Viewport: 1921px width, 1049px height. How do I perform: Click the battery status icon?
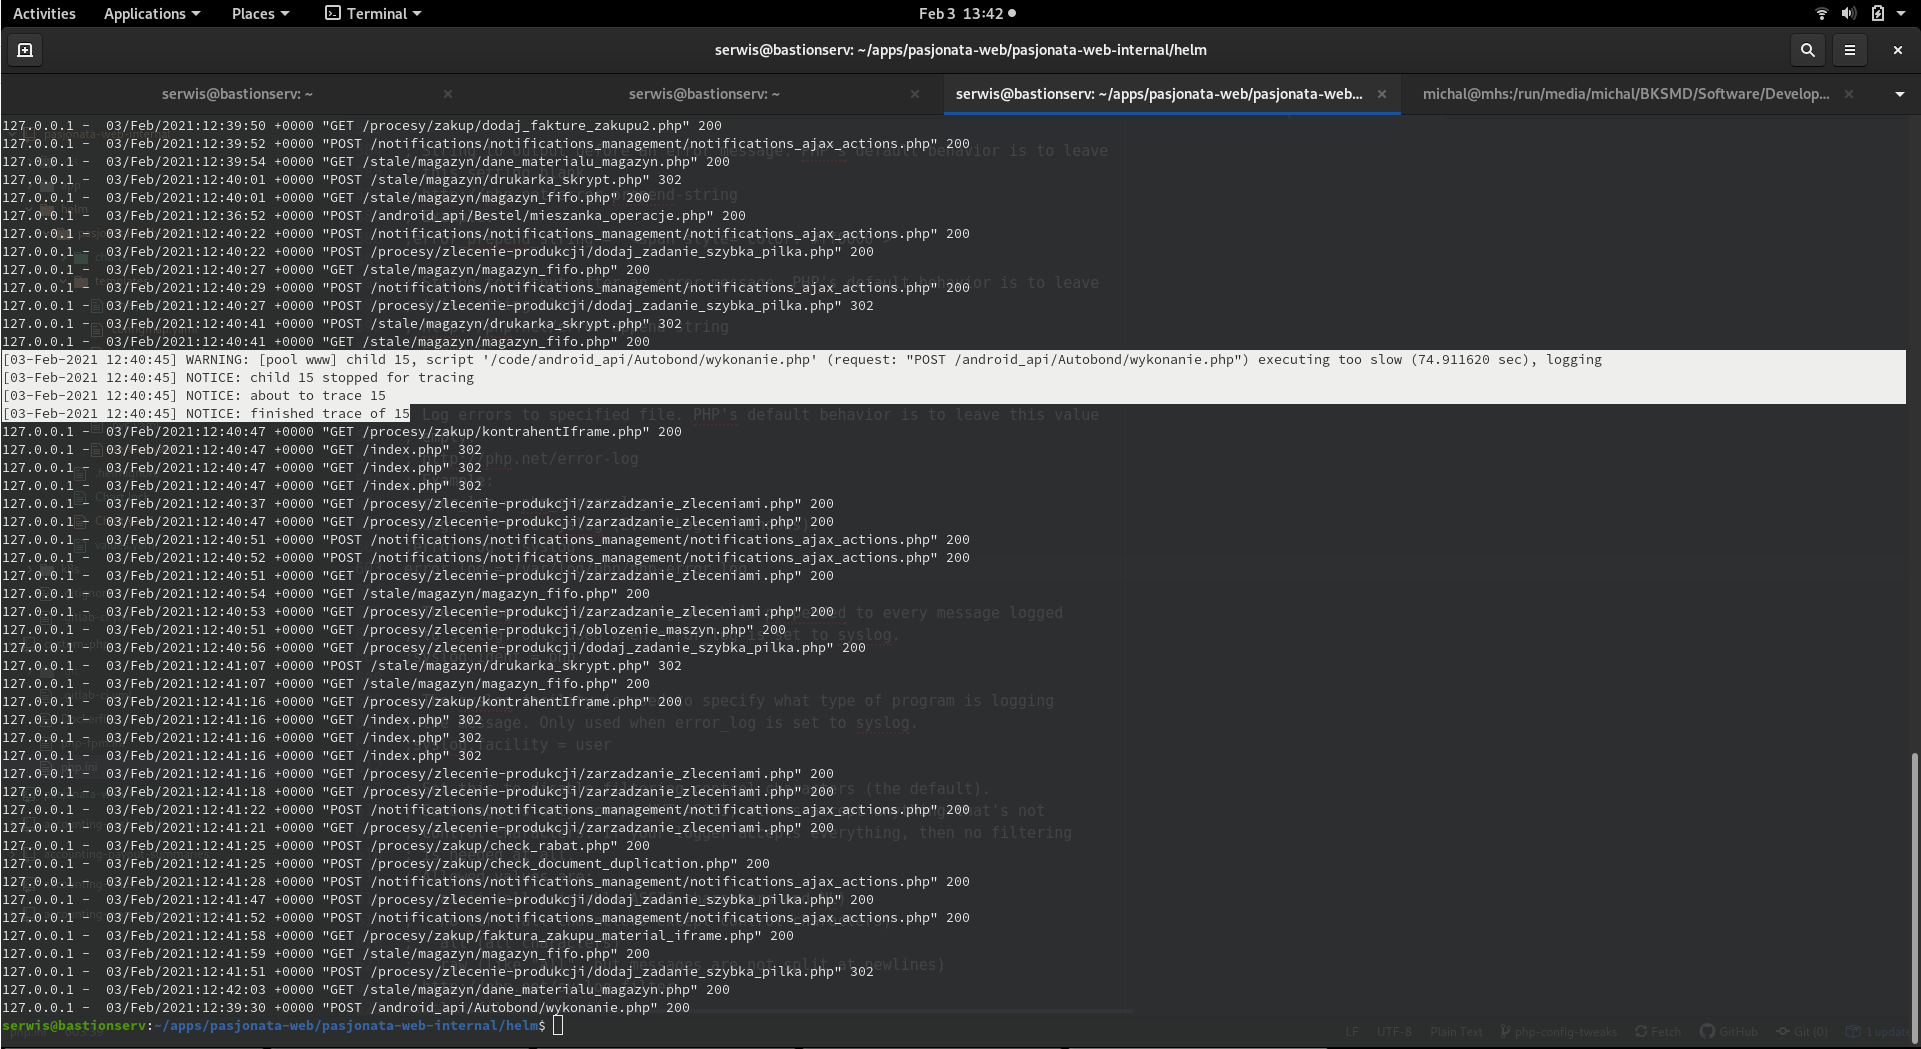click(x=1877, y=14)
